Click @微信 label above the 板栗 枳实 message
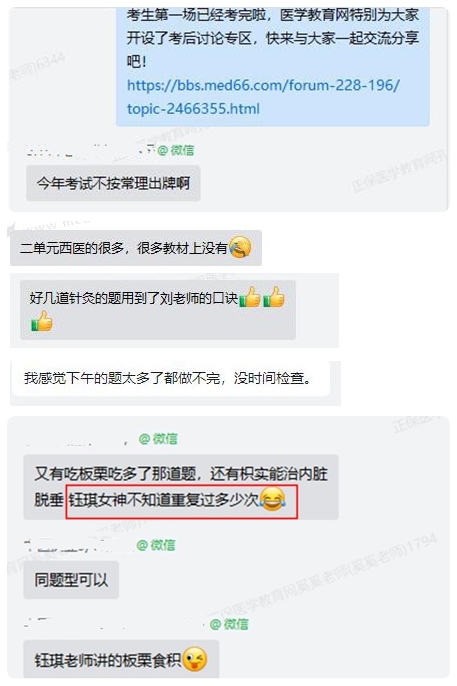Screen dimensions: 457x686 point(158,438)
